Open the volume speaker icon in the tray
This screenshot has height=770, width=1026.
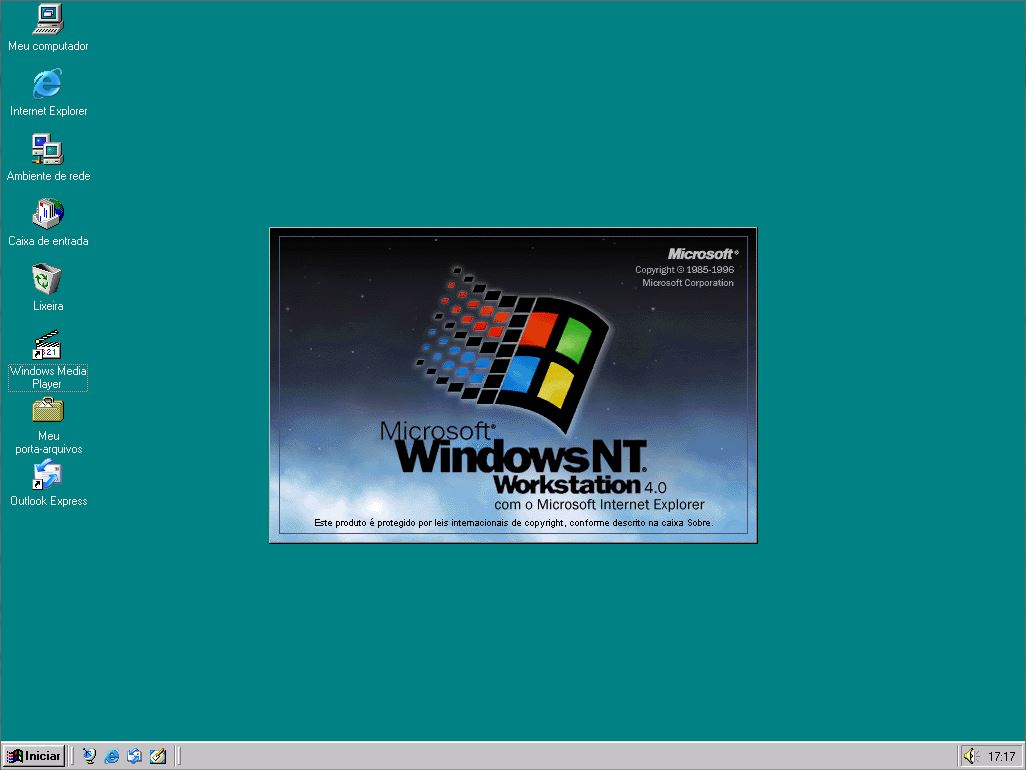coord(971,756)
